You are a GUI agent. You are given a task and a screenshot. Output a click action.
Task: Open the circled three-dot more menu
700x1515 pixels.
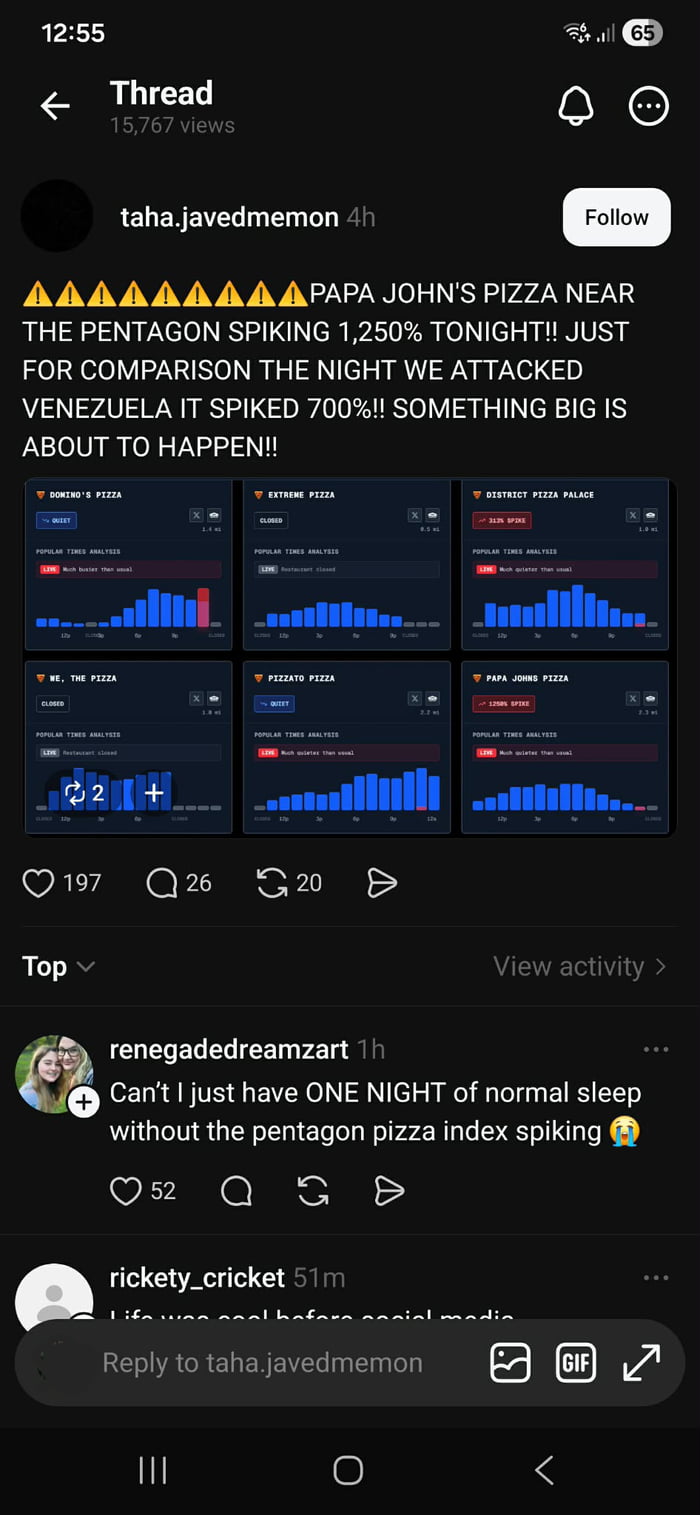[648, 105]
